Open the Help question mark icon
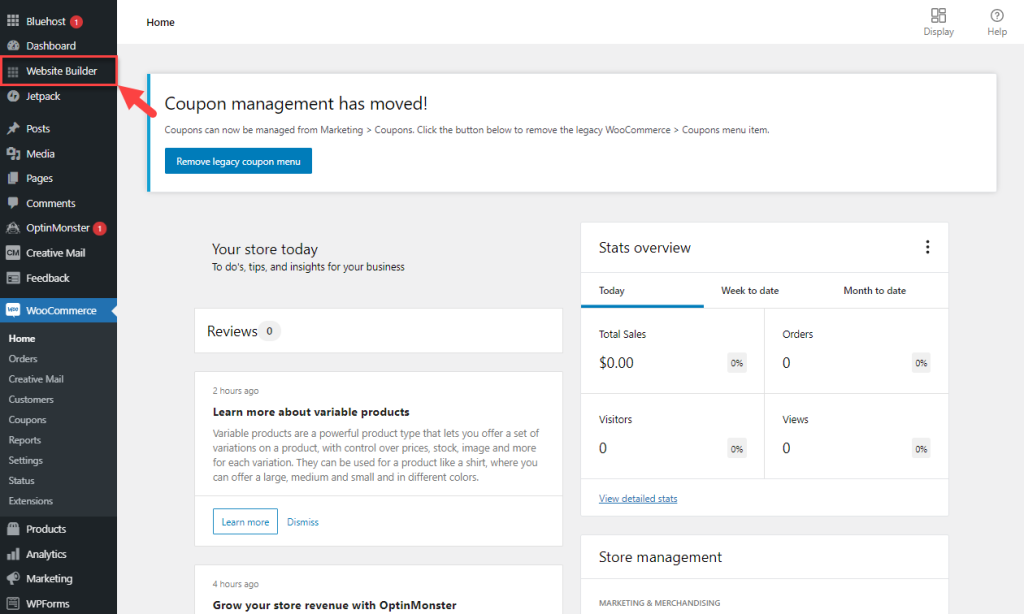This screenshot has height=614, width=1024. coord(997,15)
